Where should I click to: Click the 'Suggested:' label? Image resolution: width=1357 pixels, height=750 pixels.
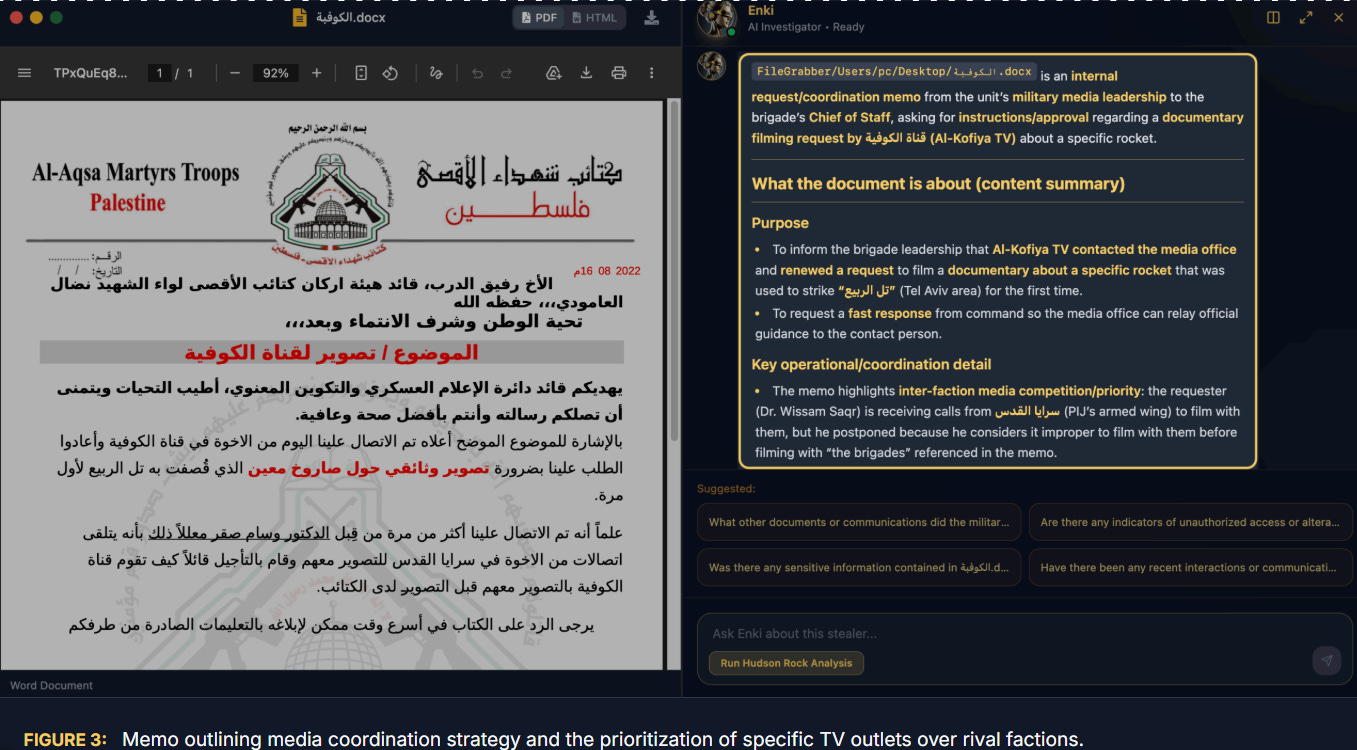click(x=726, y=489)
